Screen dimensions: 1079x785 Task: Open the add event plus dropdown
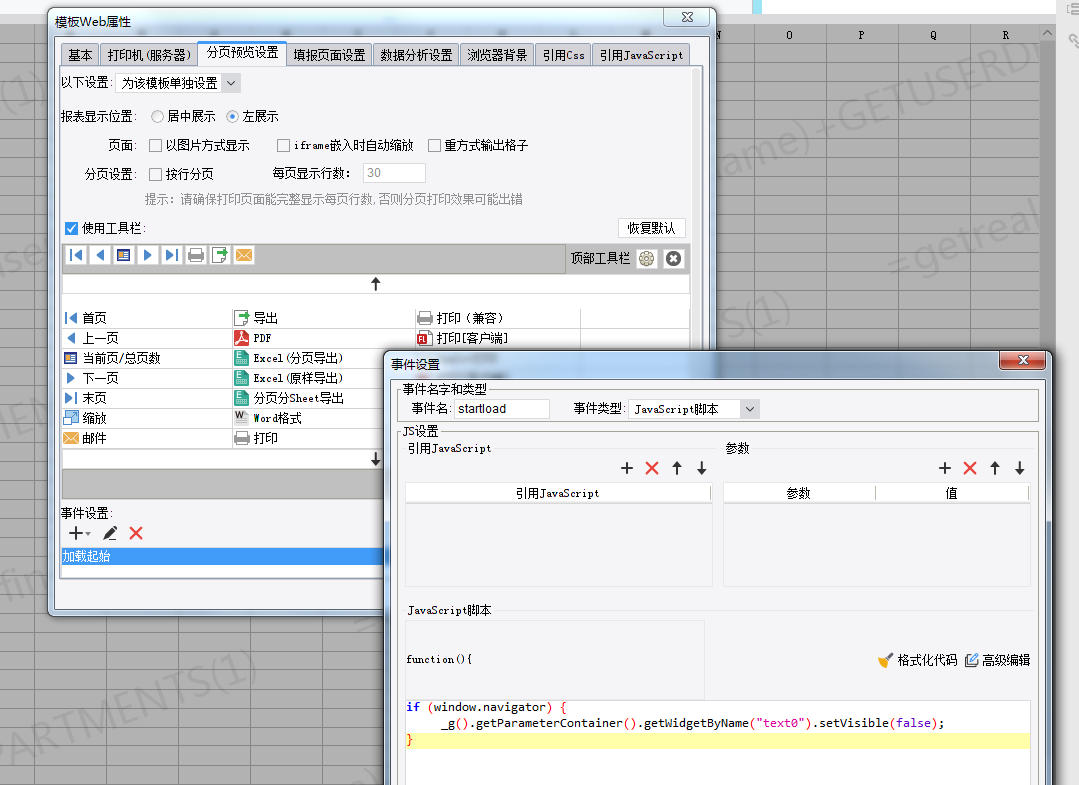79,533
